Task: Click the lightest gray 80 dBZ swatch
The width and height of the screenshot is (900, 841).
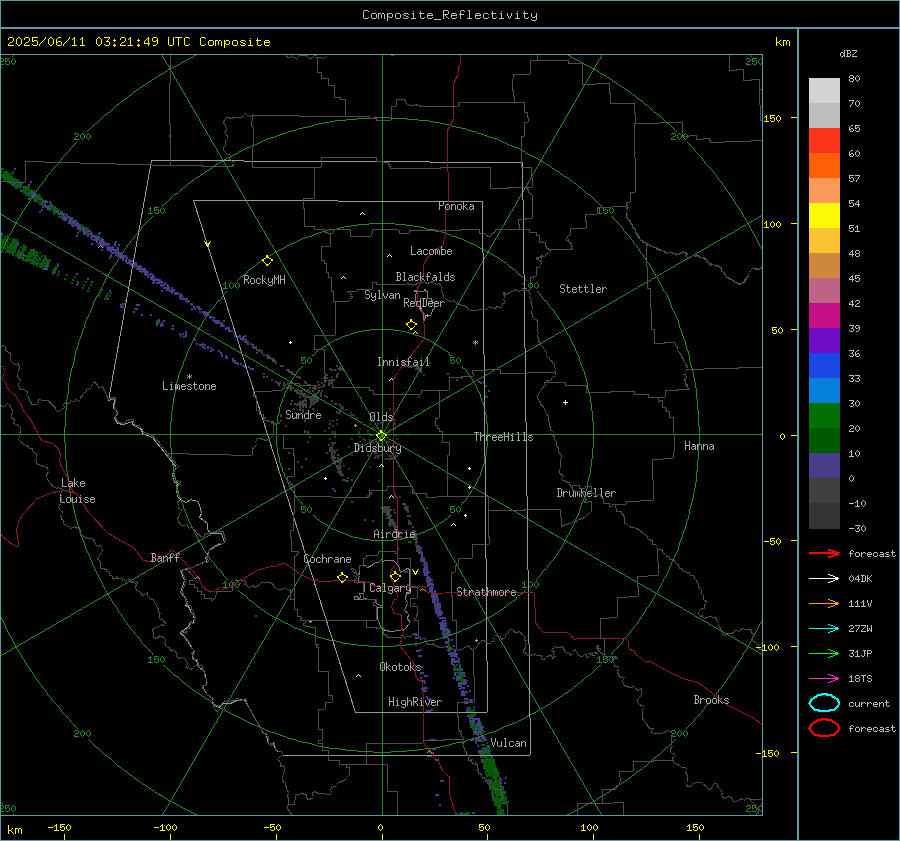Action: pyautogui.click(x=824, y=91)
